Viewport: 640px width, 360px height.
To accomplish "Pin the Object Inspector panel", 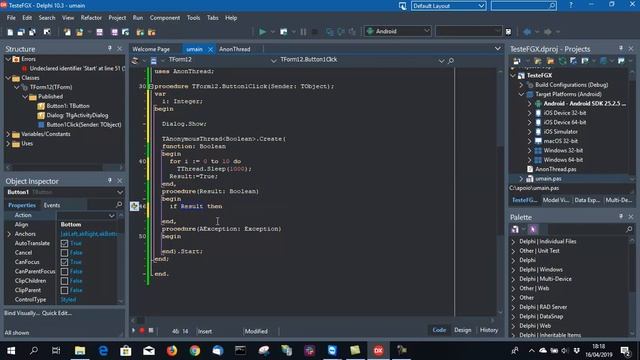I will tap(109, 180).
